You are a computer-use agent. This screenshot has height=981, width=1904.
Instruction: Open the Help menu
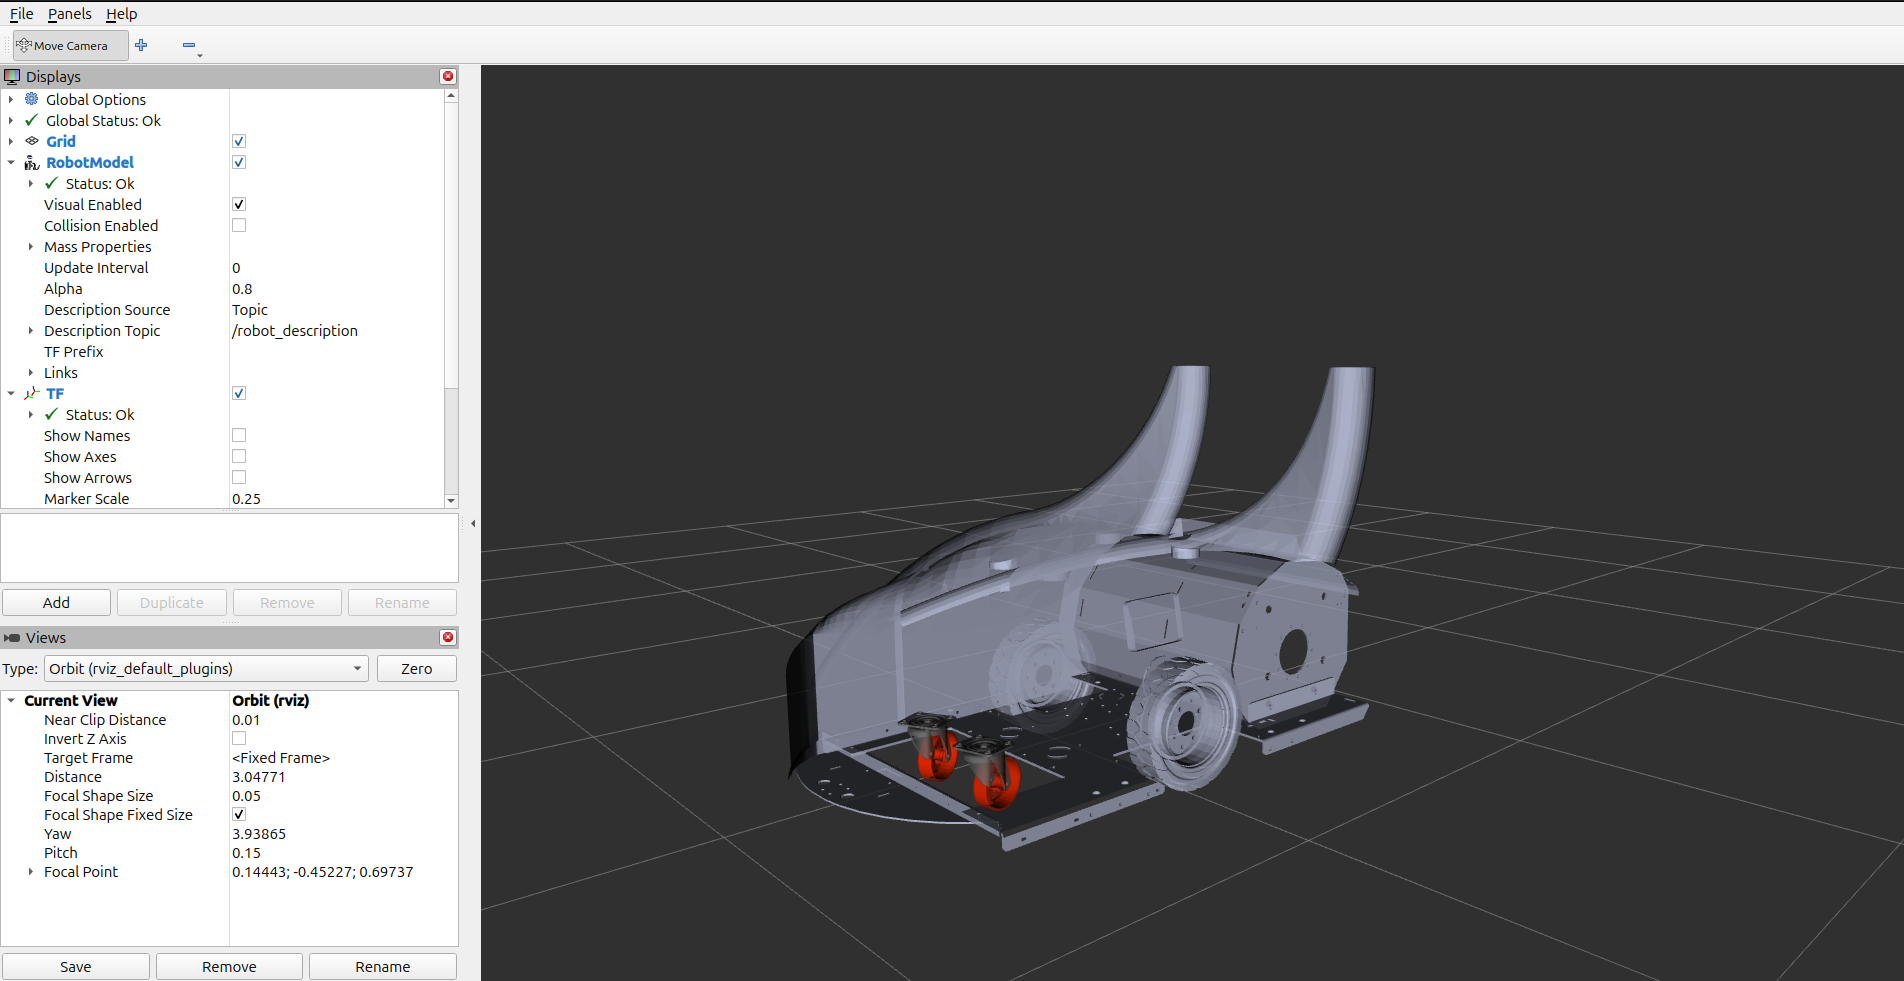tap(121, 14)
